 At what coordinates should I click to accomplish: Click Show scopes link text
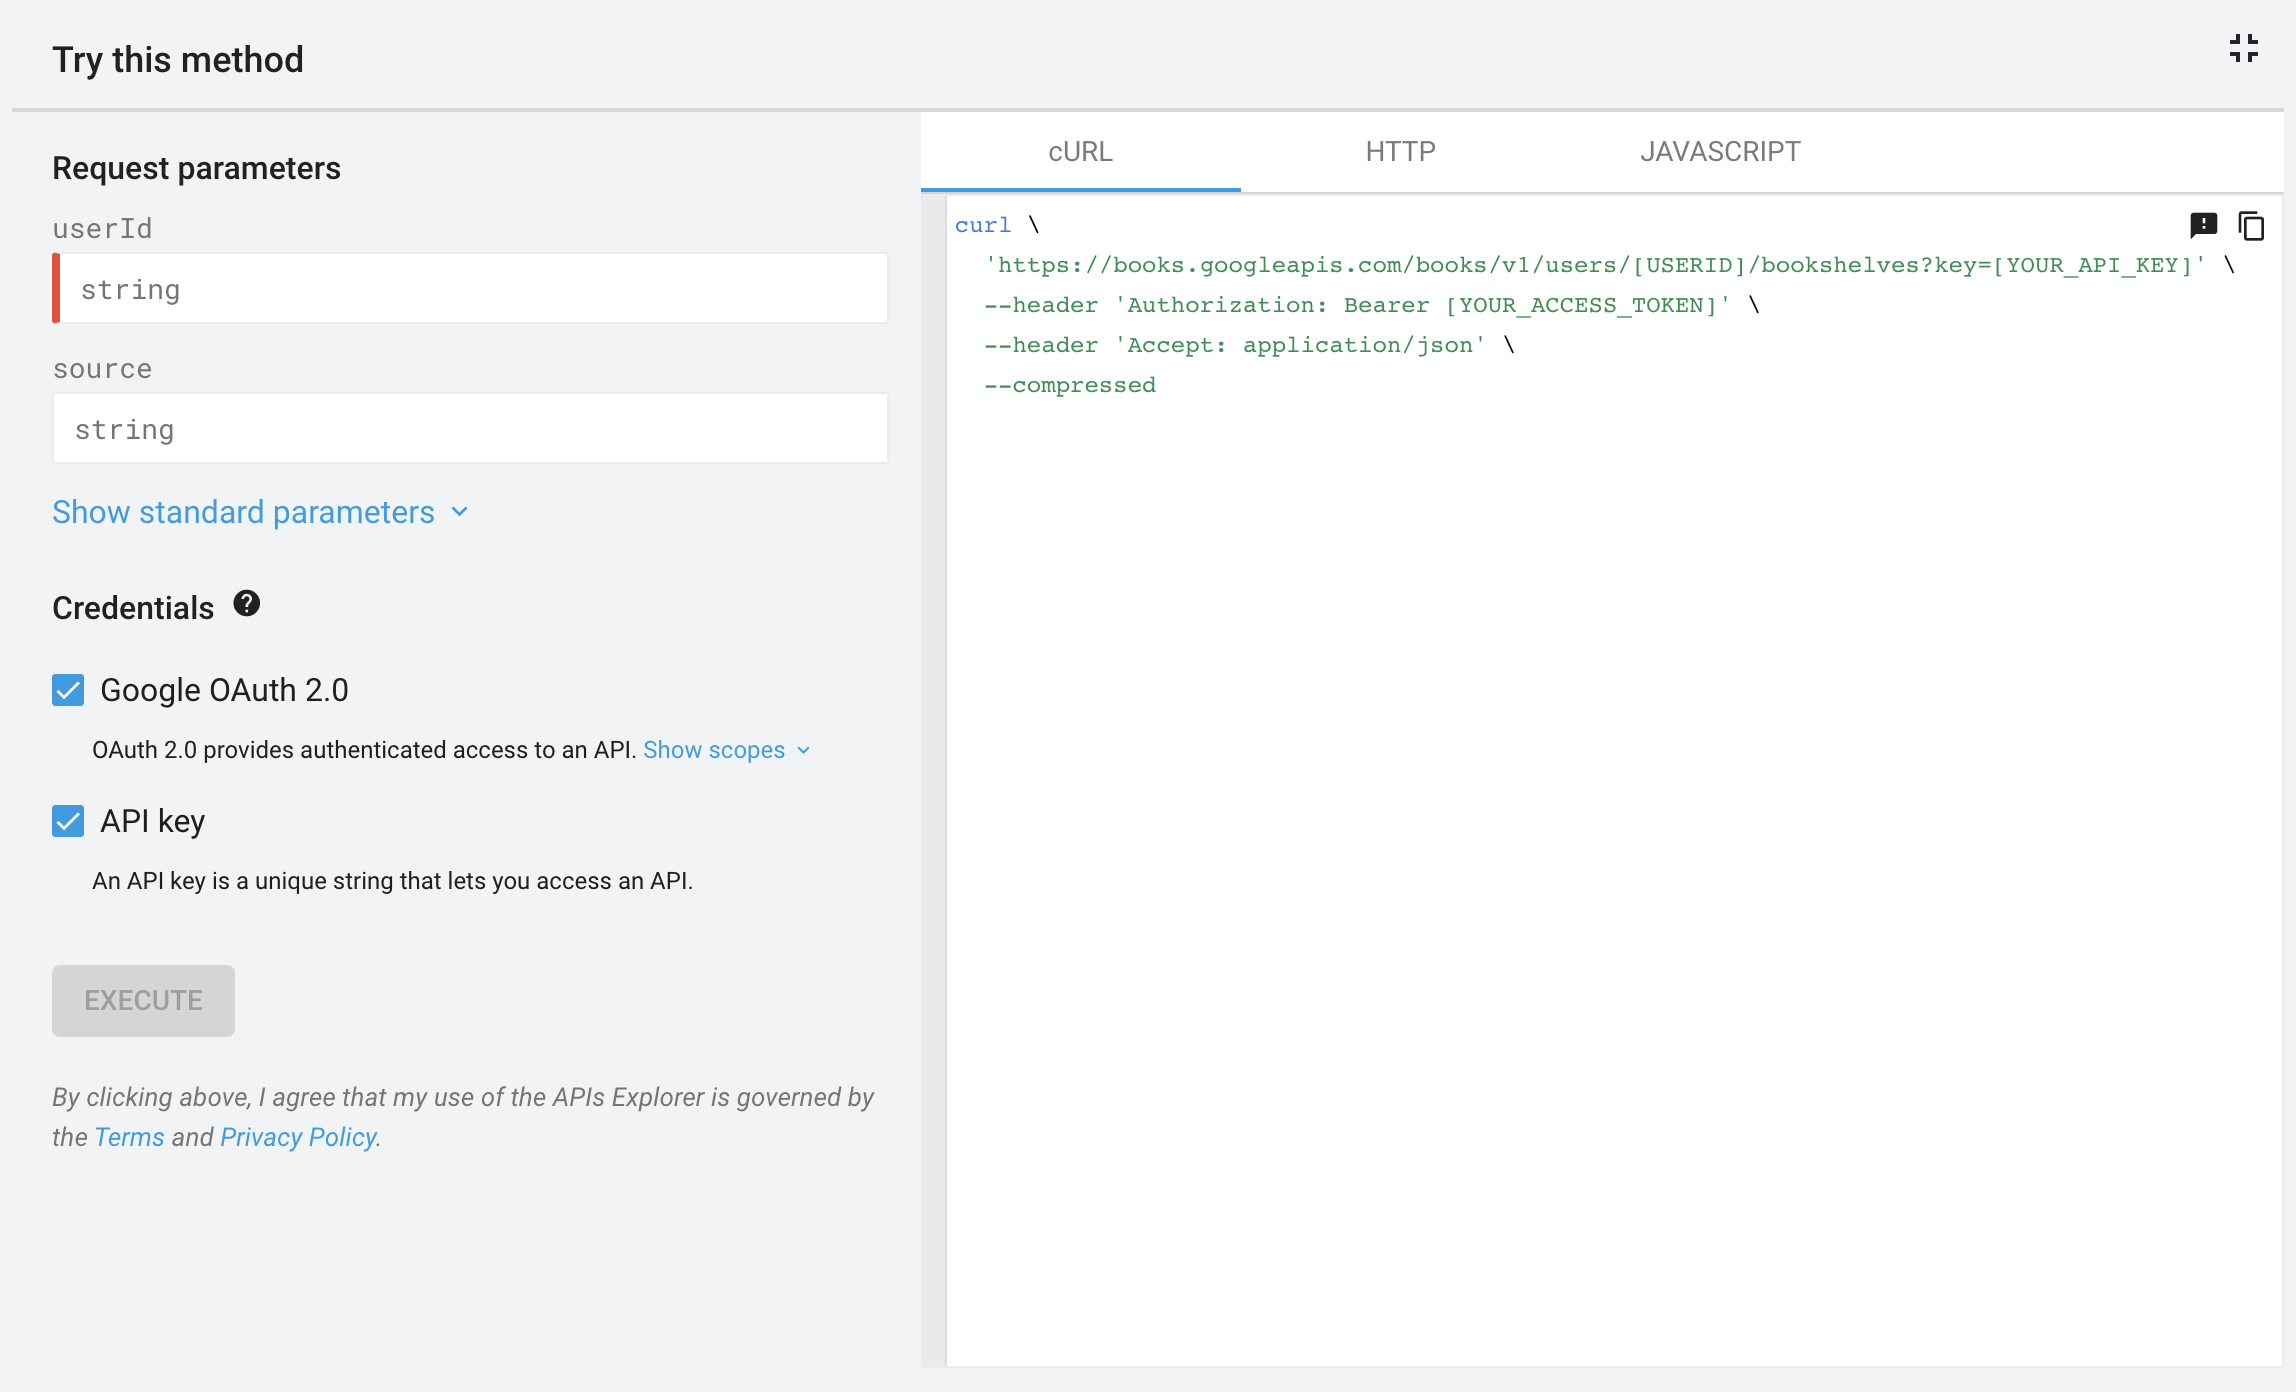pos(717,749)
